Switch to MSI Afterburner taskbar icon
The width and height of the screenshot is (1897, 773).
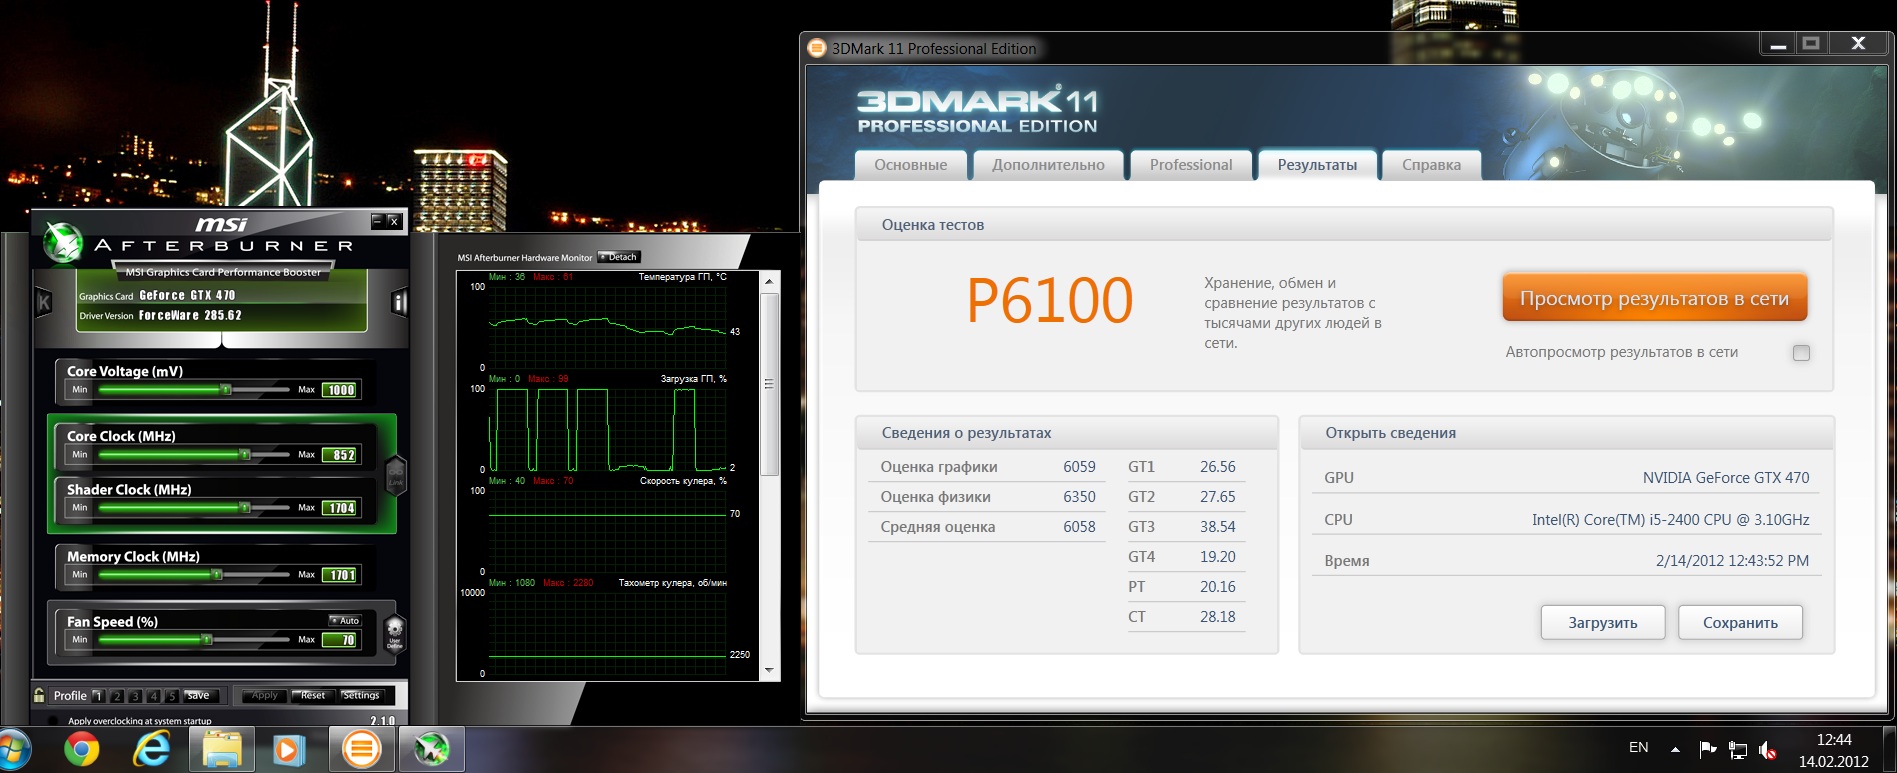(x=432, y=749)
